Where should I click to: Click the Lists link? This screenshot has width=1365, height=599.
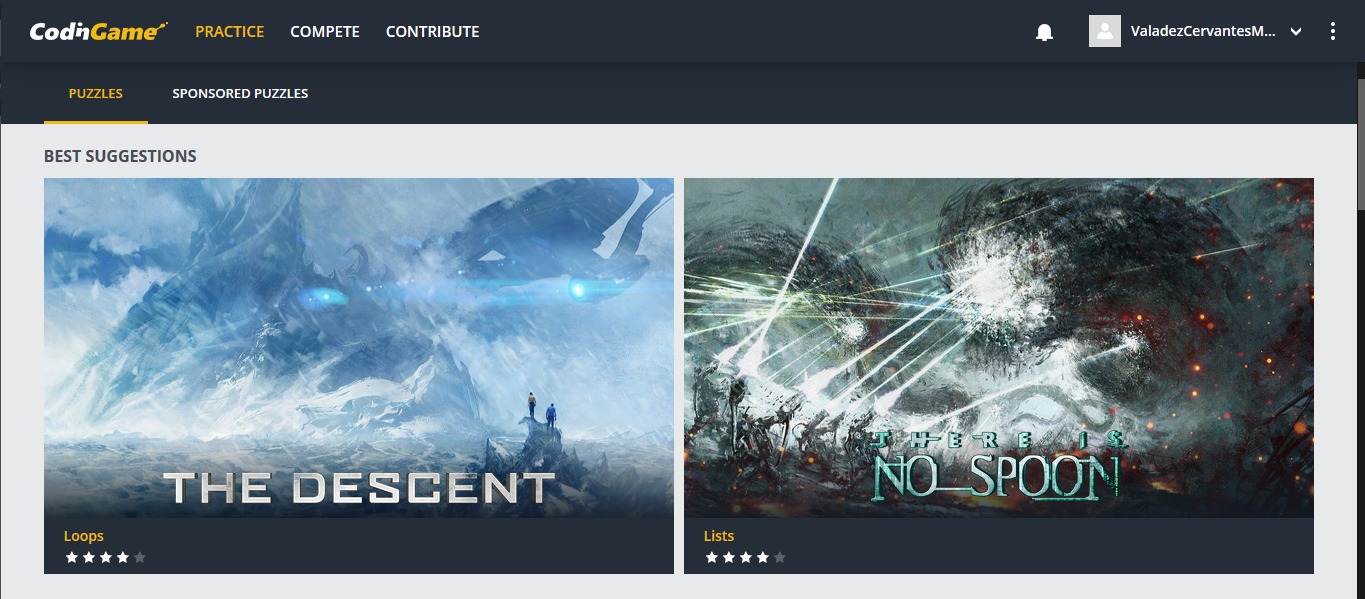coord(719,536)
